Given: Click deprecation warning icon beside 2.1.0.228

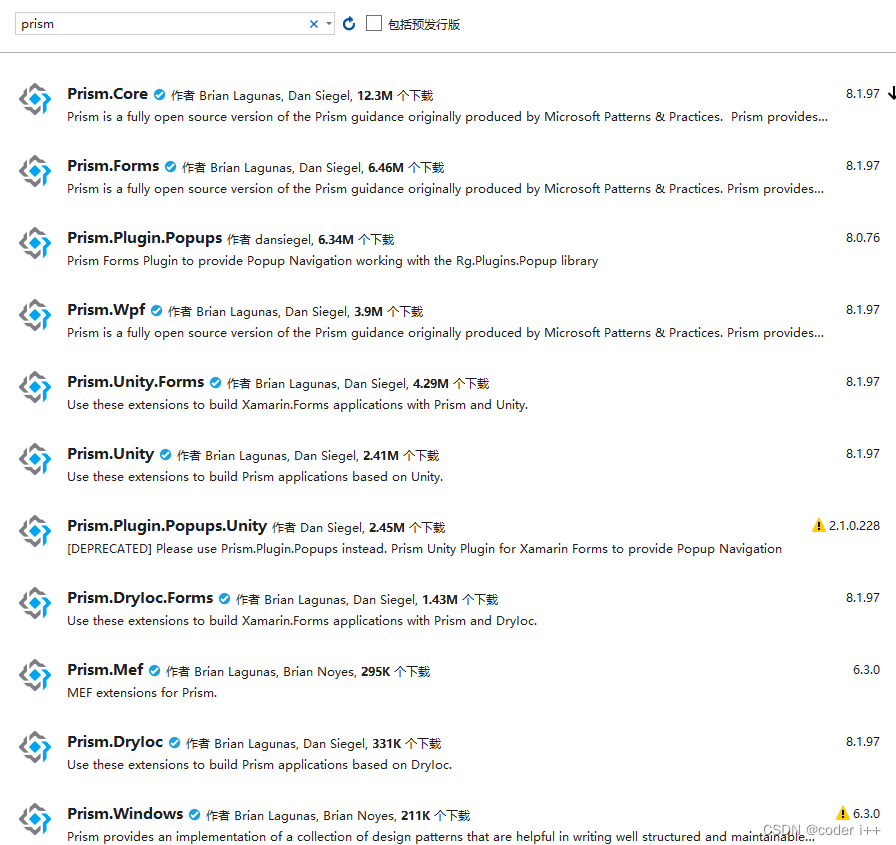Looking at the screenshot, I should [819, 525].
